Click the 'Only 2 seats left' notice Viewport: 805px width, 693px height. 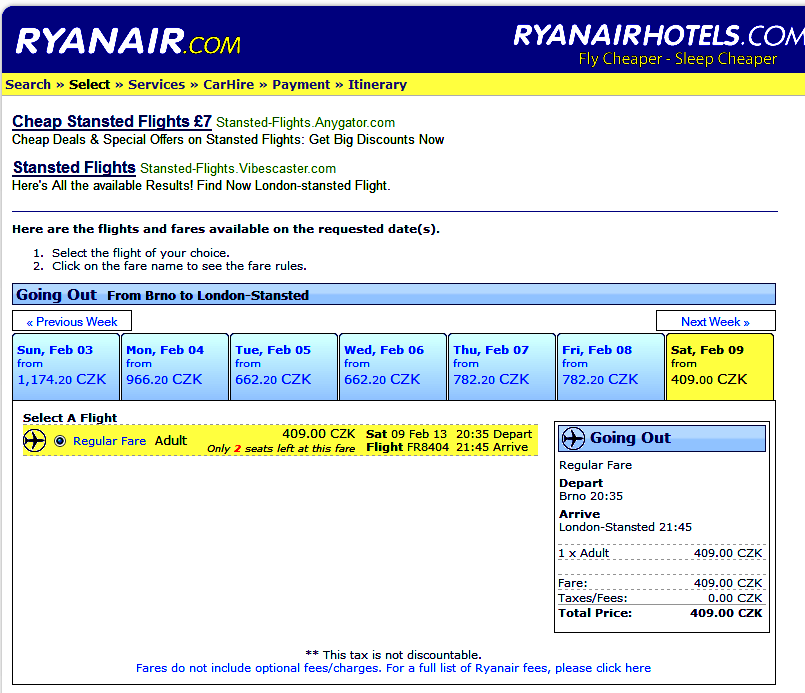(281, 449)
